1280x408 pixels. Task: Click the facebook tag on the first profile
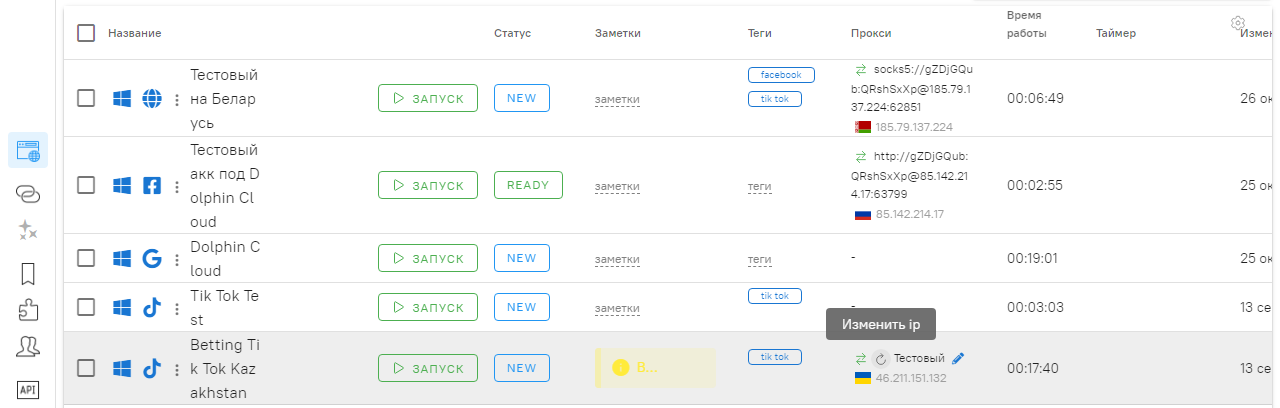tap(781, 75)
